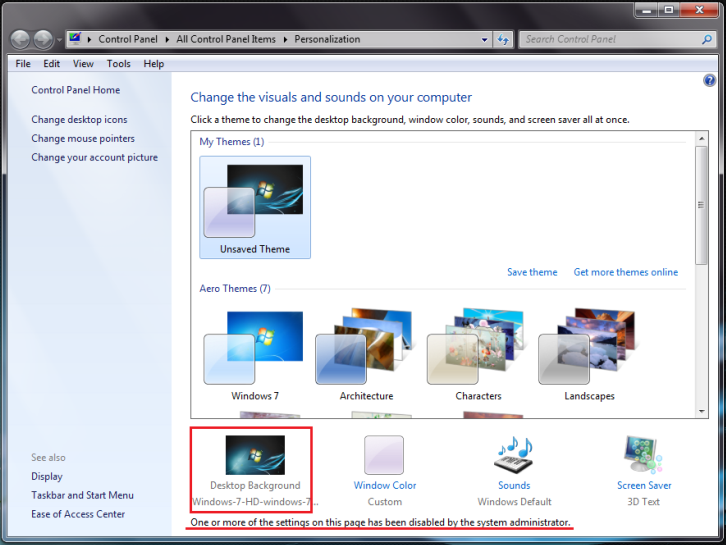Screen dimensions: 726x545
Task: Click the Desktop Background icon
Action: coord(255,455)
